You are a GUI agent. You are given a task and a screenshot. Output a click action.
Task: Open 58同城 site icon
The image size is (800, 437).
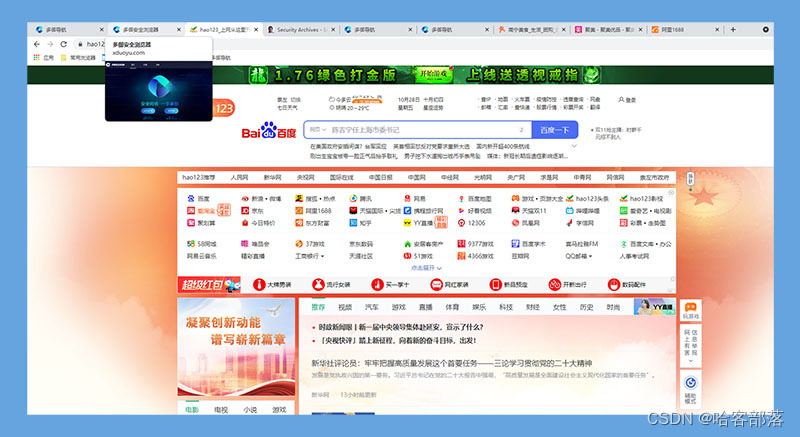coord(191,244)
